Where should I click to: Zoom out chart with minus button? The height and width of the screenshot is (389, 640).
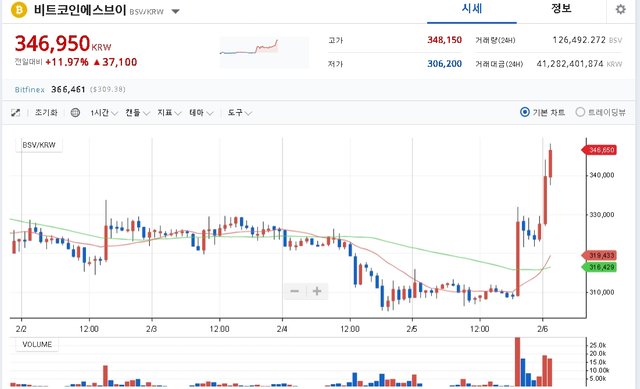coord(295,291)
